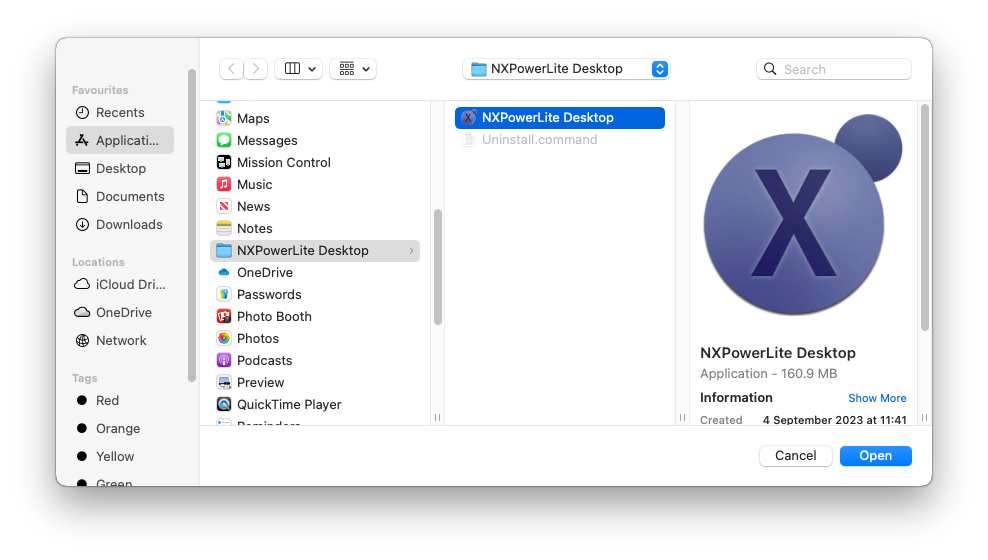Click the Maps app icon
This screenshot has height=560, width=988.
[x=224, y=118]
